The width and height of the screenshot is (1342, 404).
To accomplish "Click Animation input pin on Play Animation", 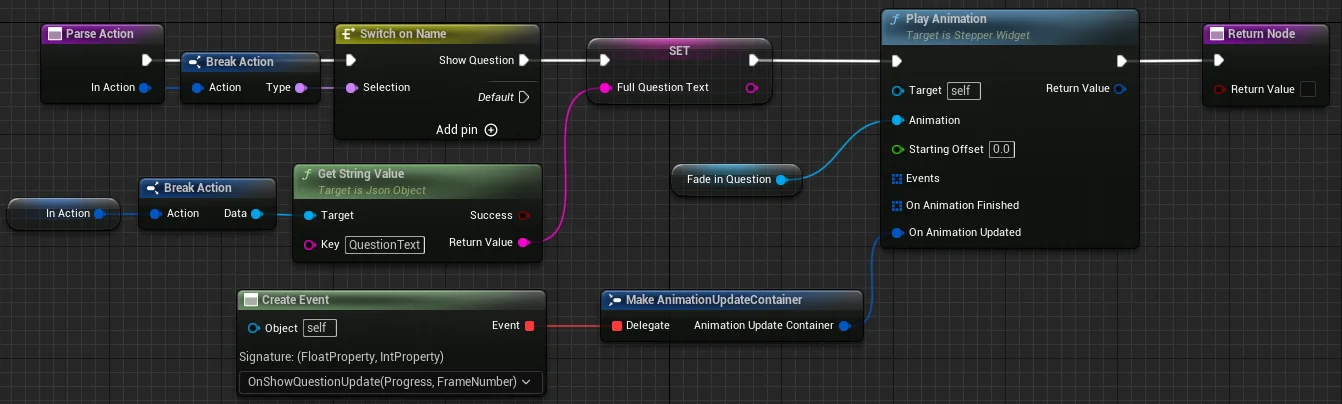I will (x=897, y=120).
